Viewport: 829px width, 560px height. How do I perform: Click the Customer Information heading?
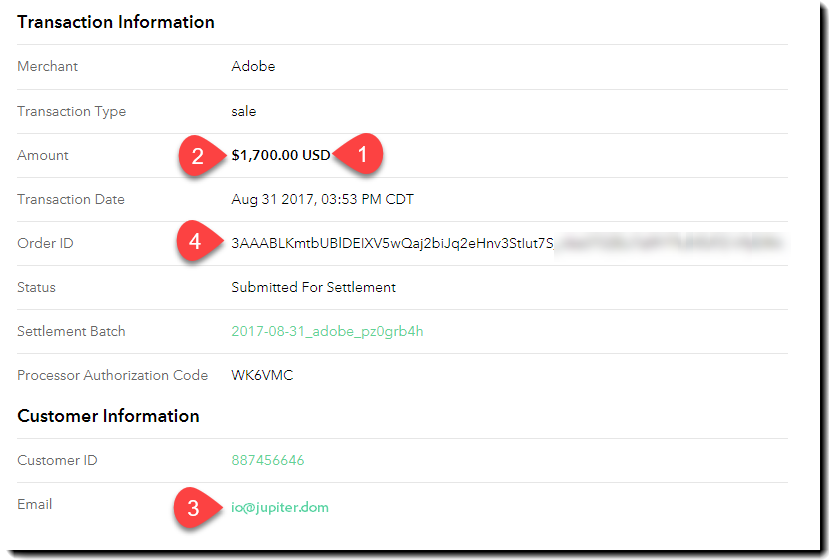[108, 416]
